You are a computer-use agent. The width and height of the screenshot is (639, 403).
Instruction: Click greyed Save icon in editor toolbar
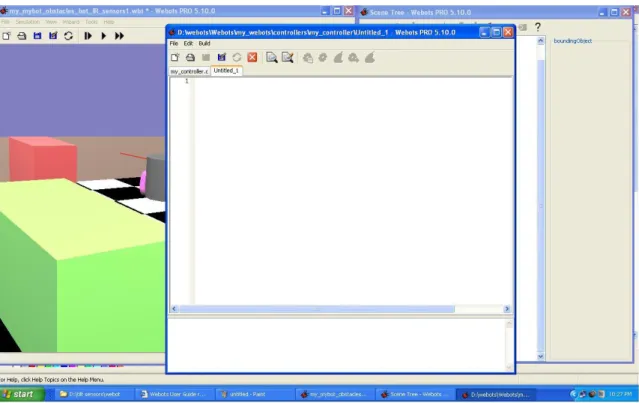coord(206,57)
